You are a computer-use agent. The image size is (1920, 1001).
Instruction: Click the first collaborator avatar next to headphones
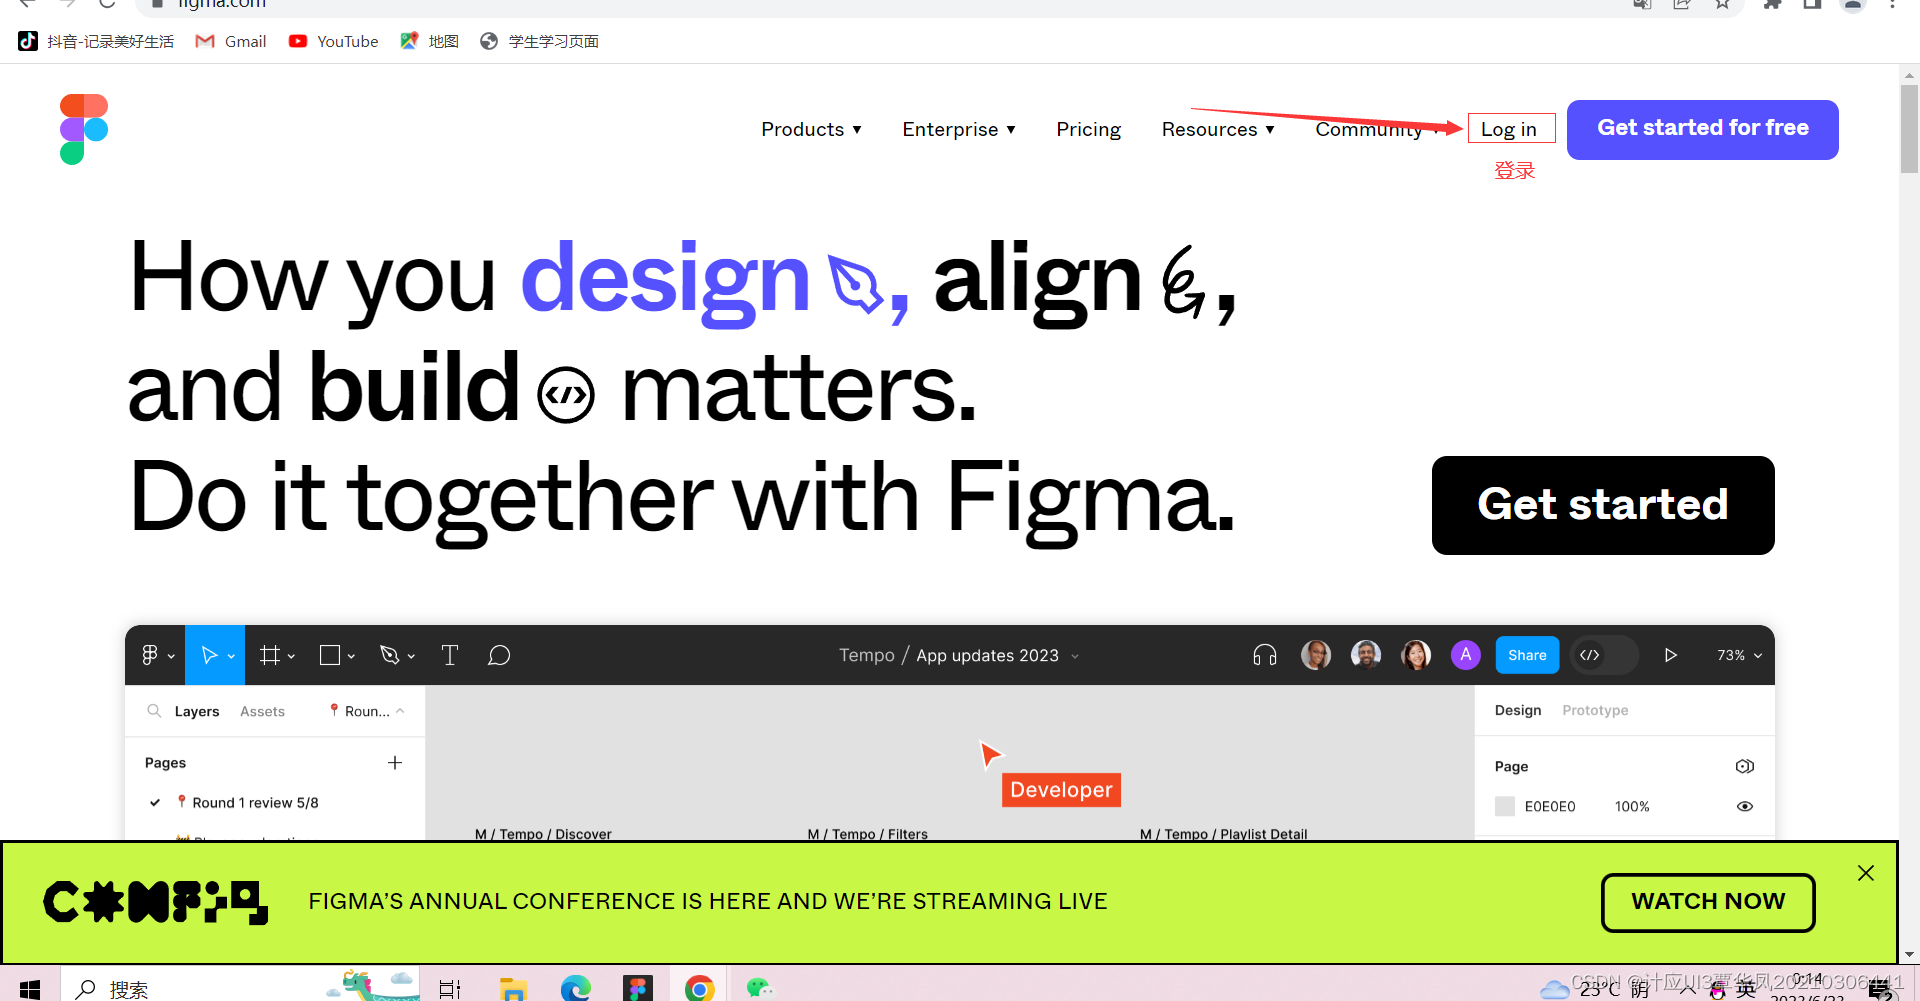coord(1316,655)
